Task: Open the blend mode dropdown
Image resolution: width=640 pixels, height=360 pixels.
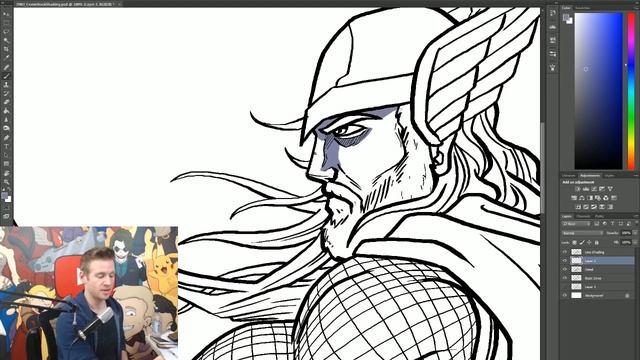Action: point(583,233)
